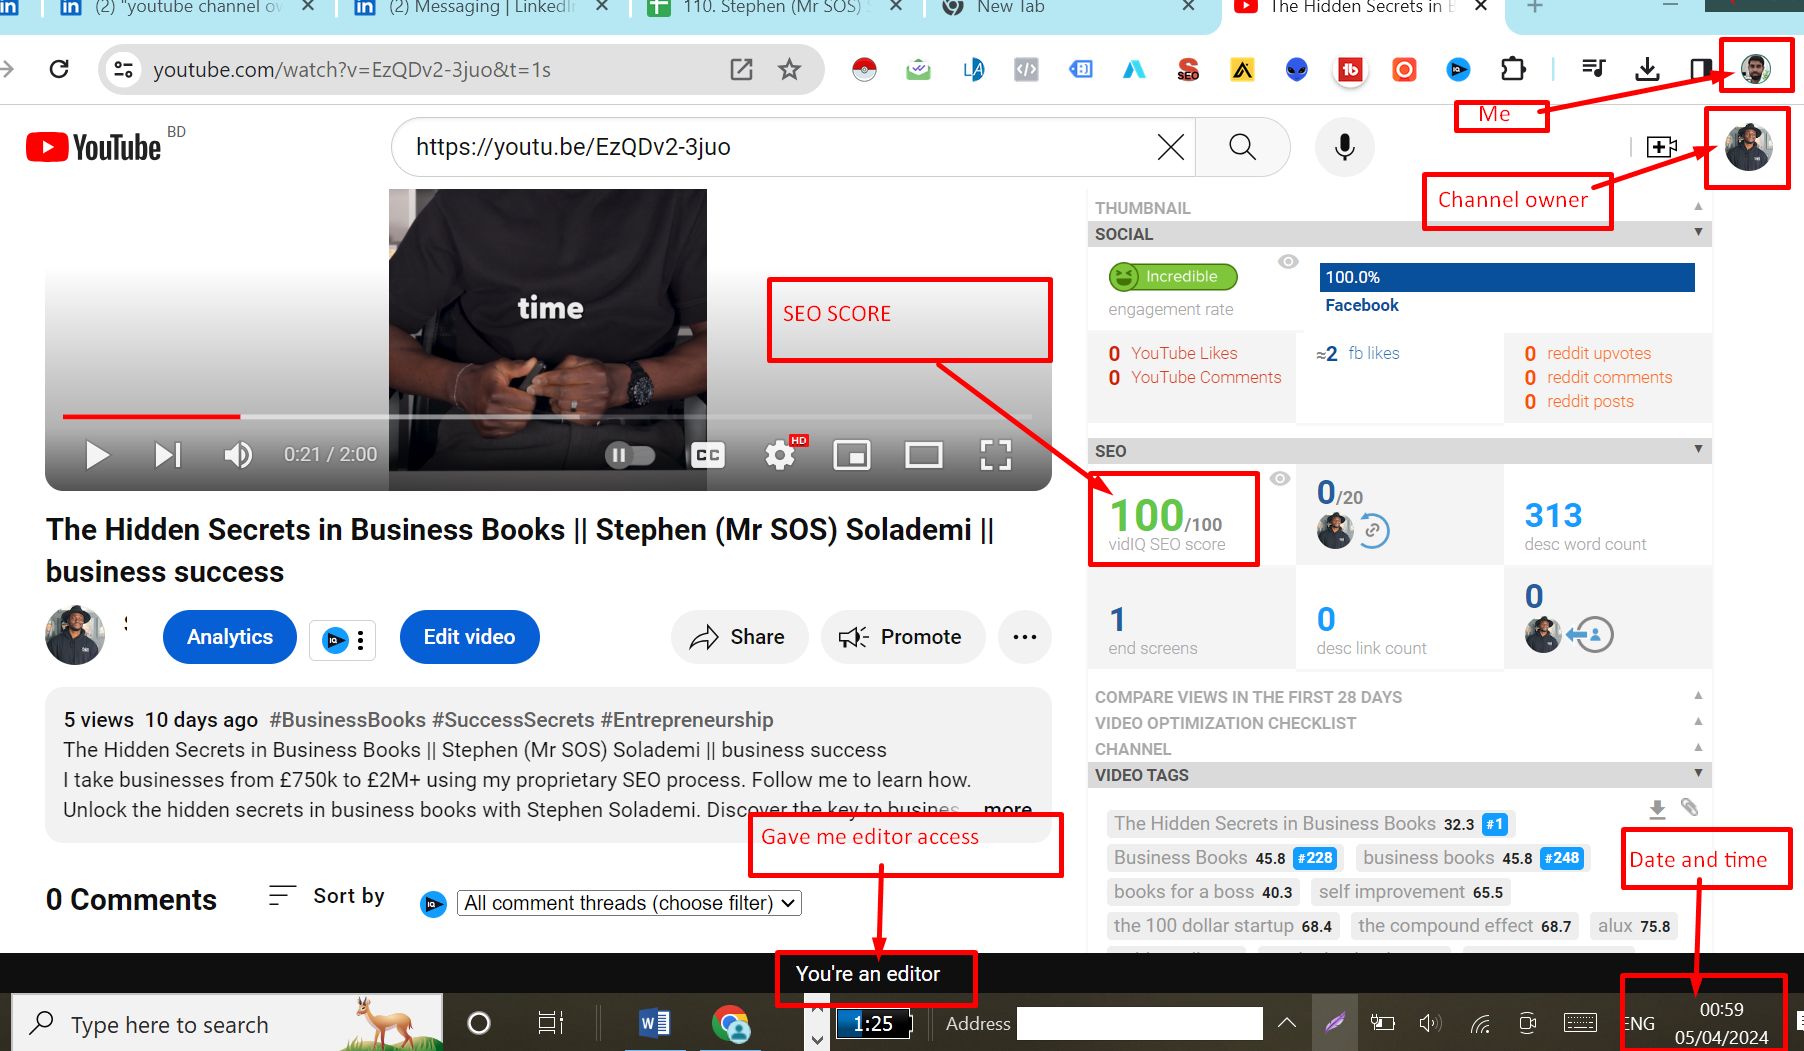Switch to the 'youtube channel' LinkedIn tab
This screenshot has height=1051, width=1804.
(188, 10)
